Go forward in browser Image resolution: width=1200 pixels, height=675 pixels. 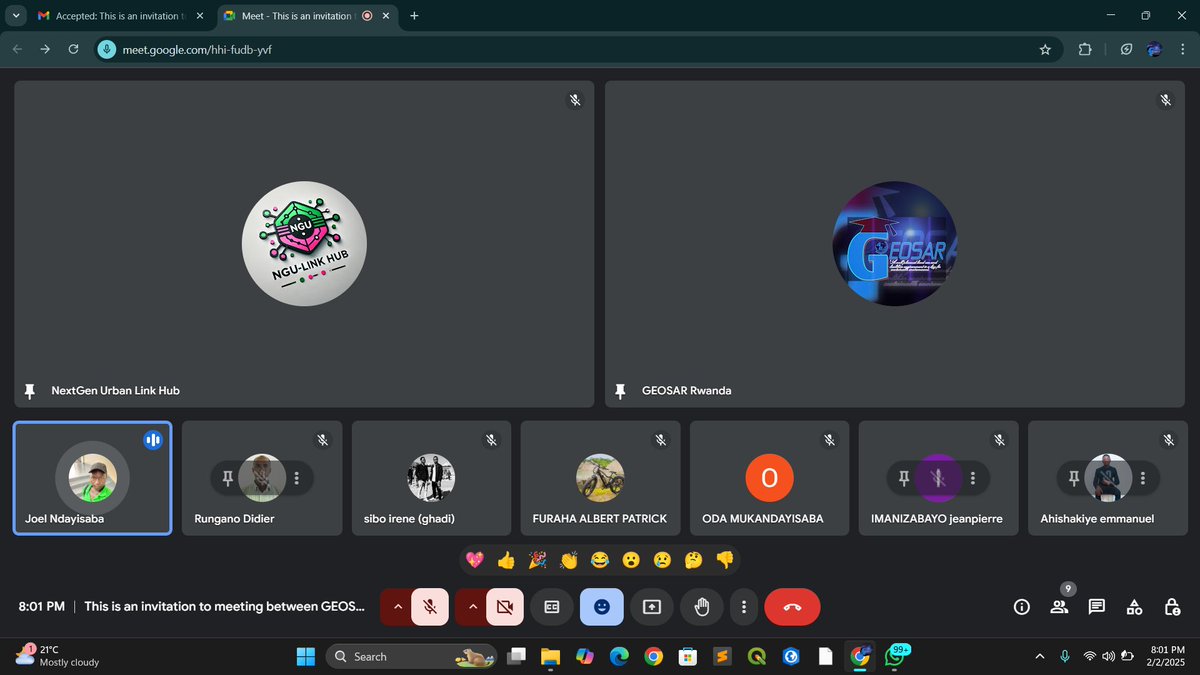point(45,49)
